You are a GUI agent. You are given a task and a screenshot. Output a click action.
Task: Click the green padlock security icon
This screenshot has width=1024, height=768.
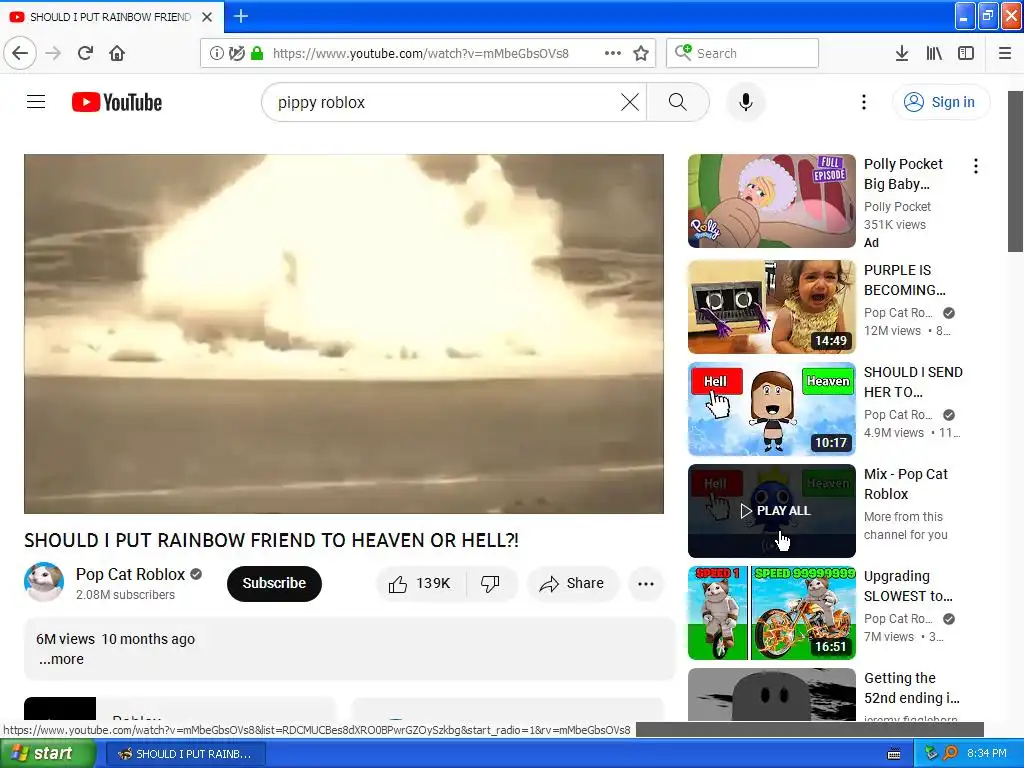pos(257,53)
